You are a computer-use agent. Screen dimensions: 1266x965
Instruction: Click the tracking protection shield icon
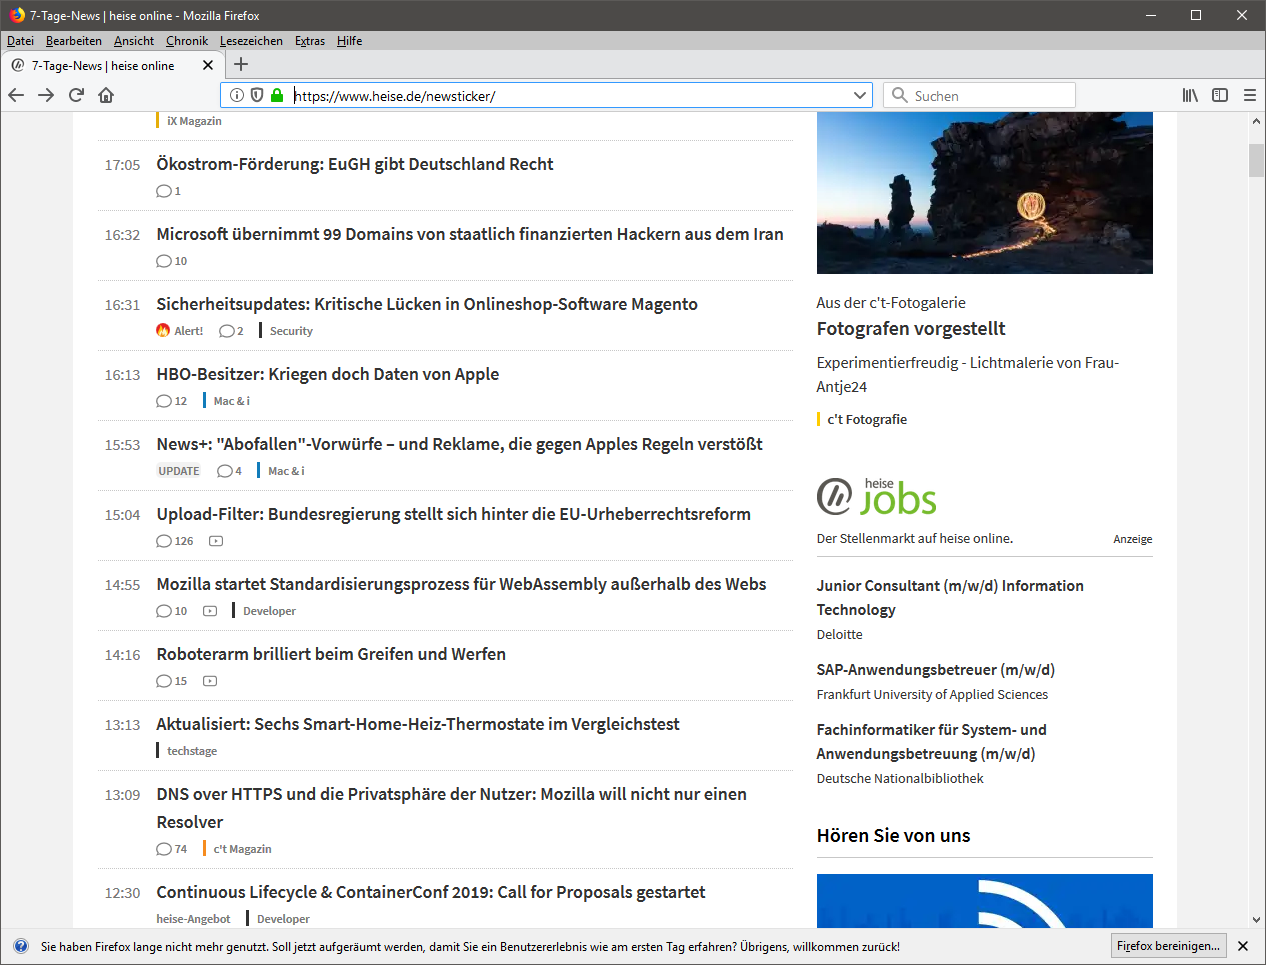coord(257,95)
